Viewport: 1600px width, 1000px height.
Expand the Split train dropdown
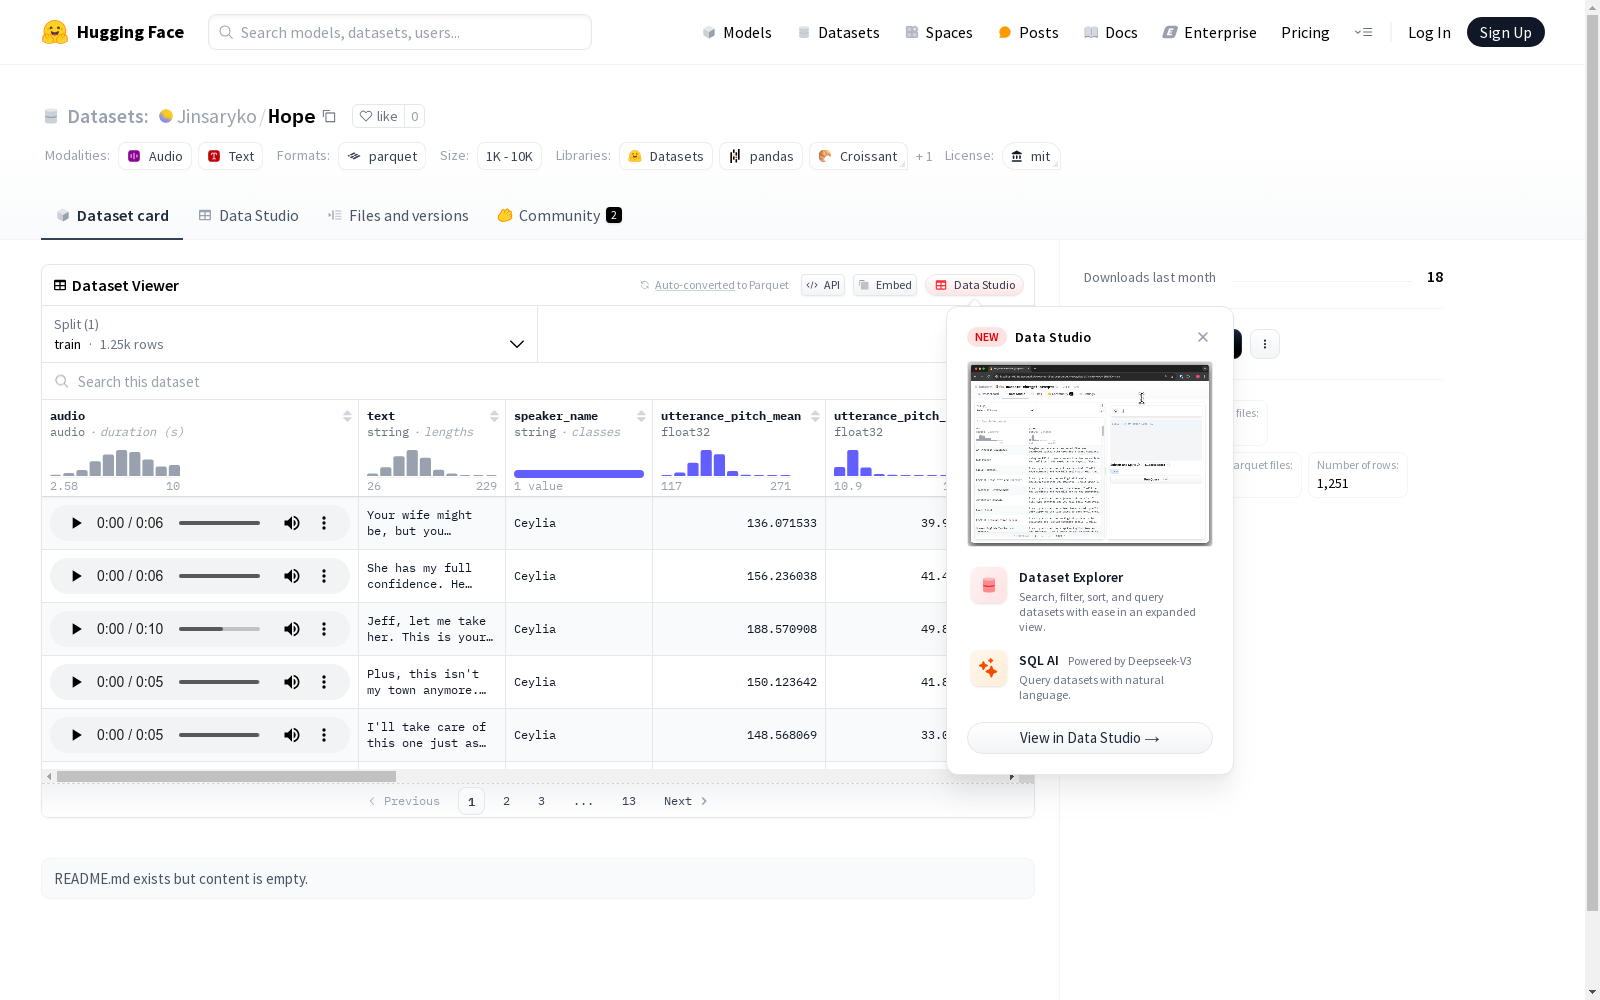[x=290, y=334]
